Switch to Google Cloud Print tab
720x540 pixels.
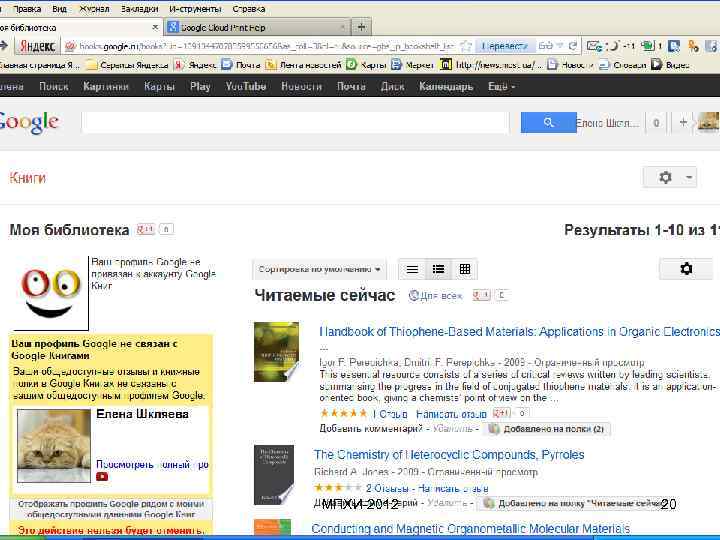click(257, 28)
